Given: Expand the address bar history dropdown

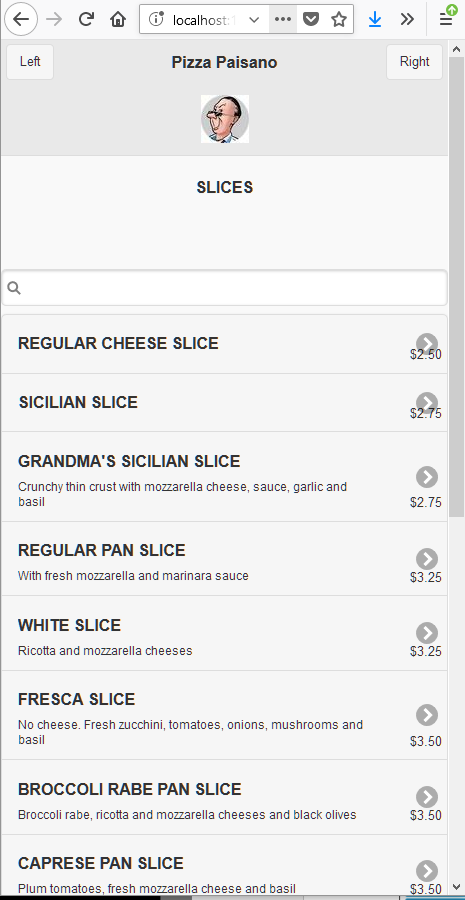Looking at the screenshot, I should click(254, 20).
